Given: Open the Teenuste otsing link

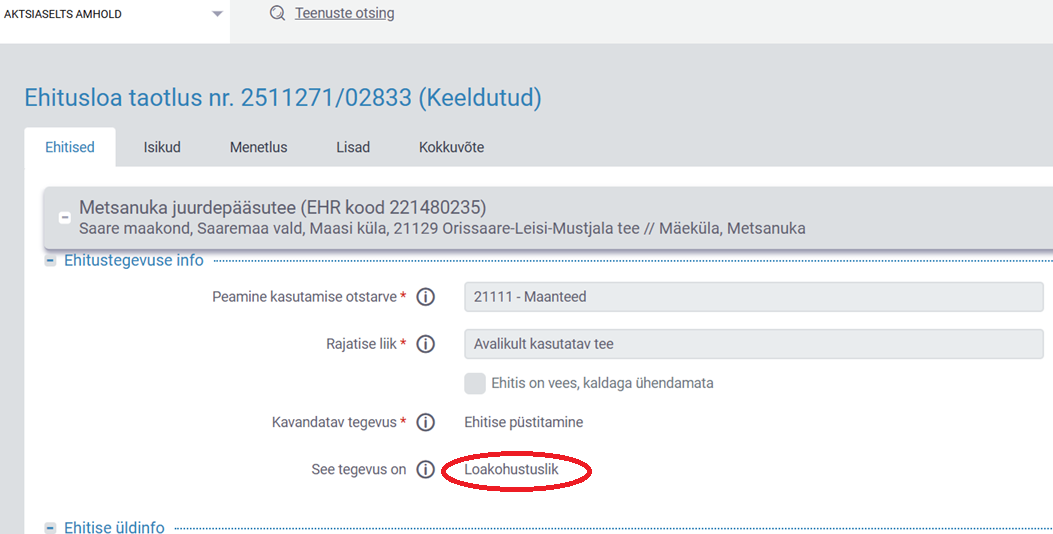Looking at the screenshot, I should click(344, 13).
